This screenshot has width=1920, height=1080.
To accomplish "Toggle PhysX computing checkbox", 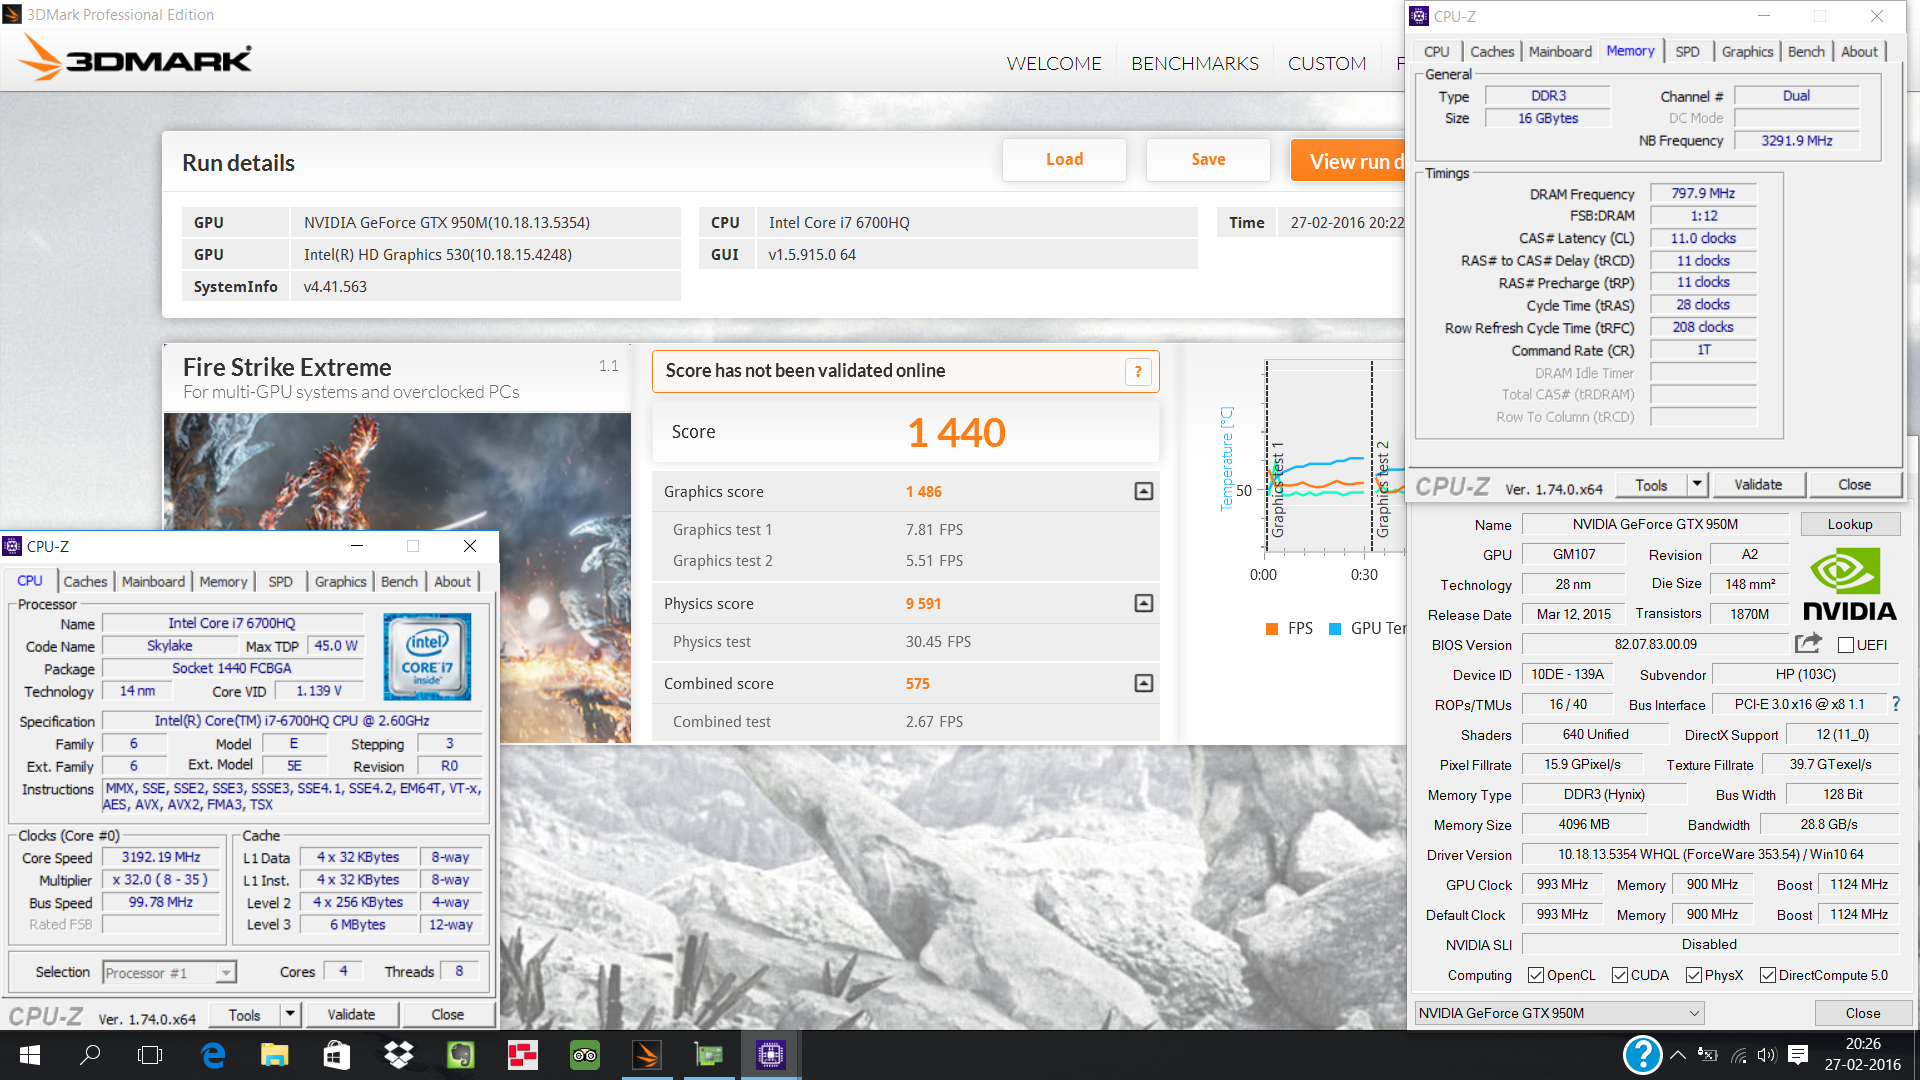I will [x=1694, y=975].
